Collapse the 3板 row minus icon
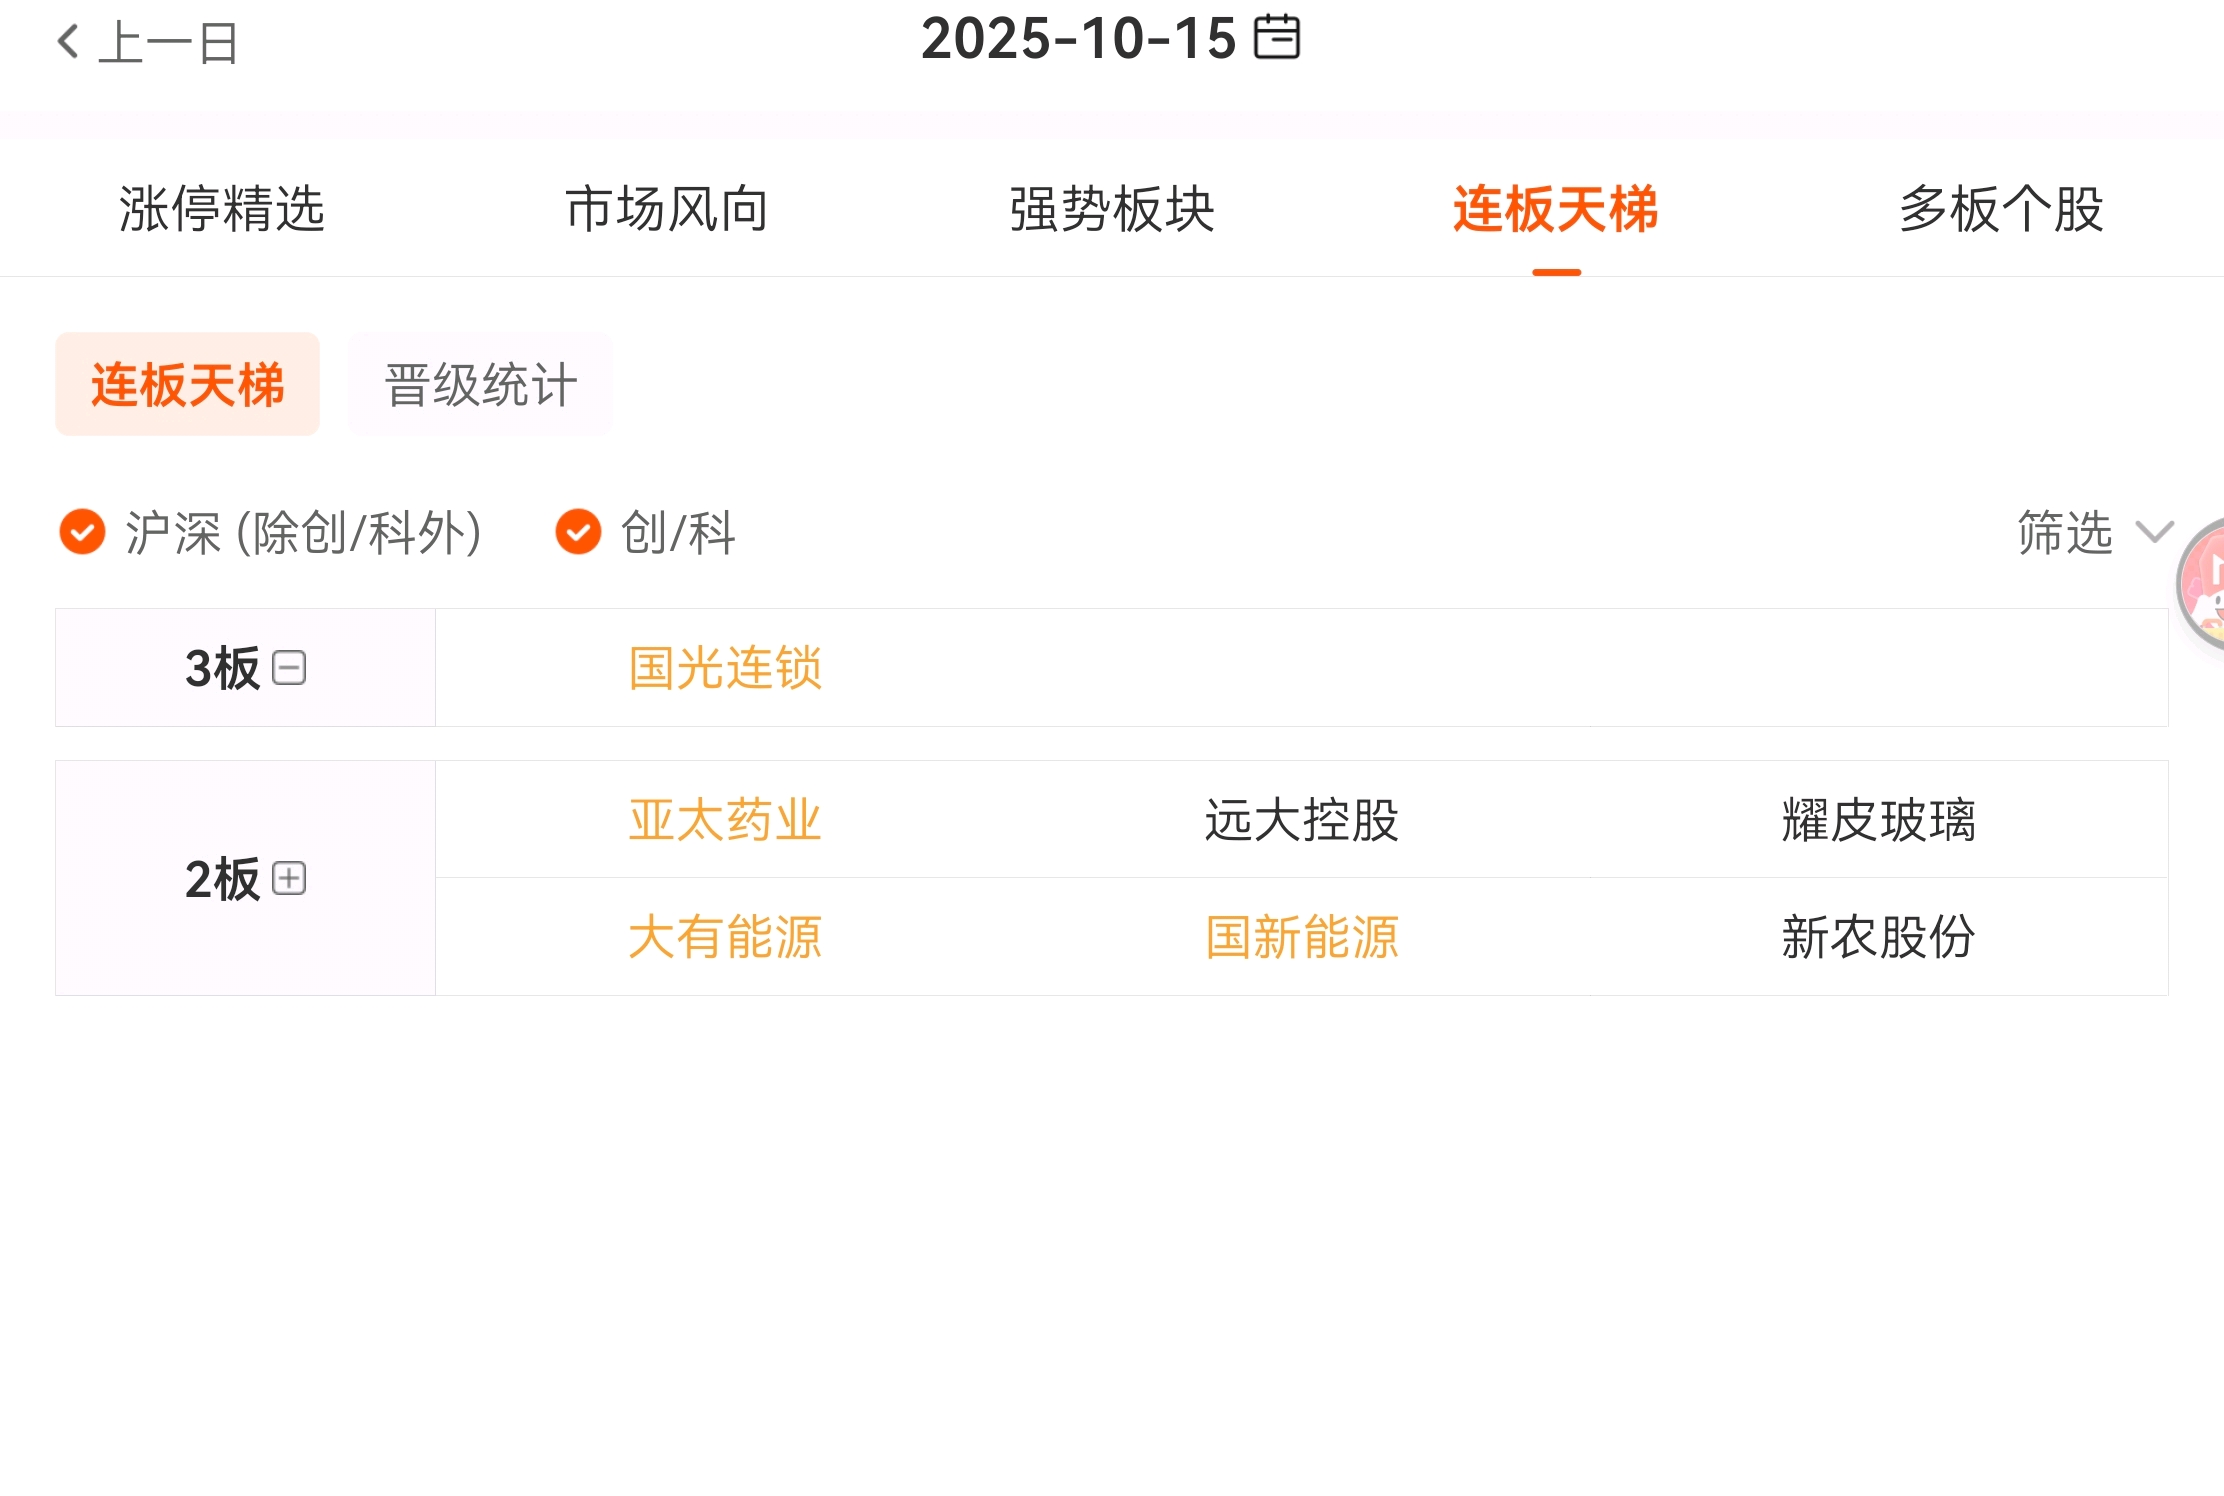The height and width of the screenshot is (1496, 2224). [289, 667]
